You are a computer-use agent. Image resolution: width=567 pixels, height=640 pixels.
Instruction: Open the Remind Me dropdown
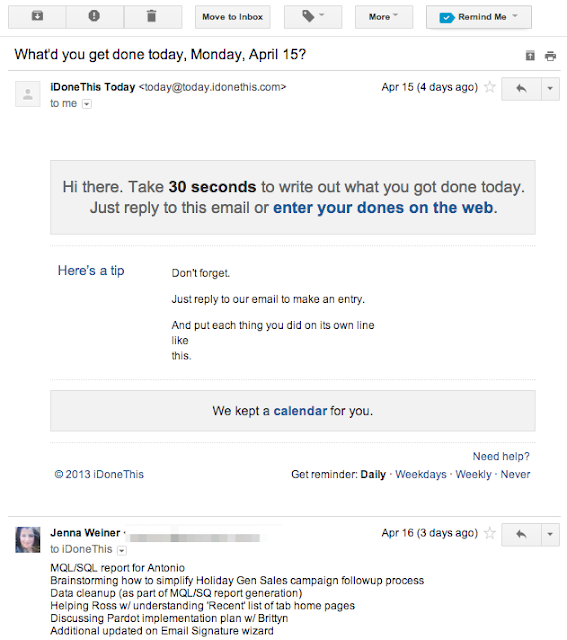pos(479,17)
